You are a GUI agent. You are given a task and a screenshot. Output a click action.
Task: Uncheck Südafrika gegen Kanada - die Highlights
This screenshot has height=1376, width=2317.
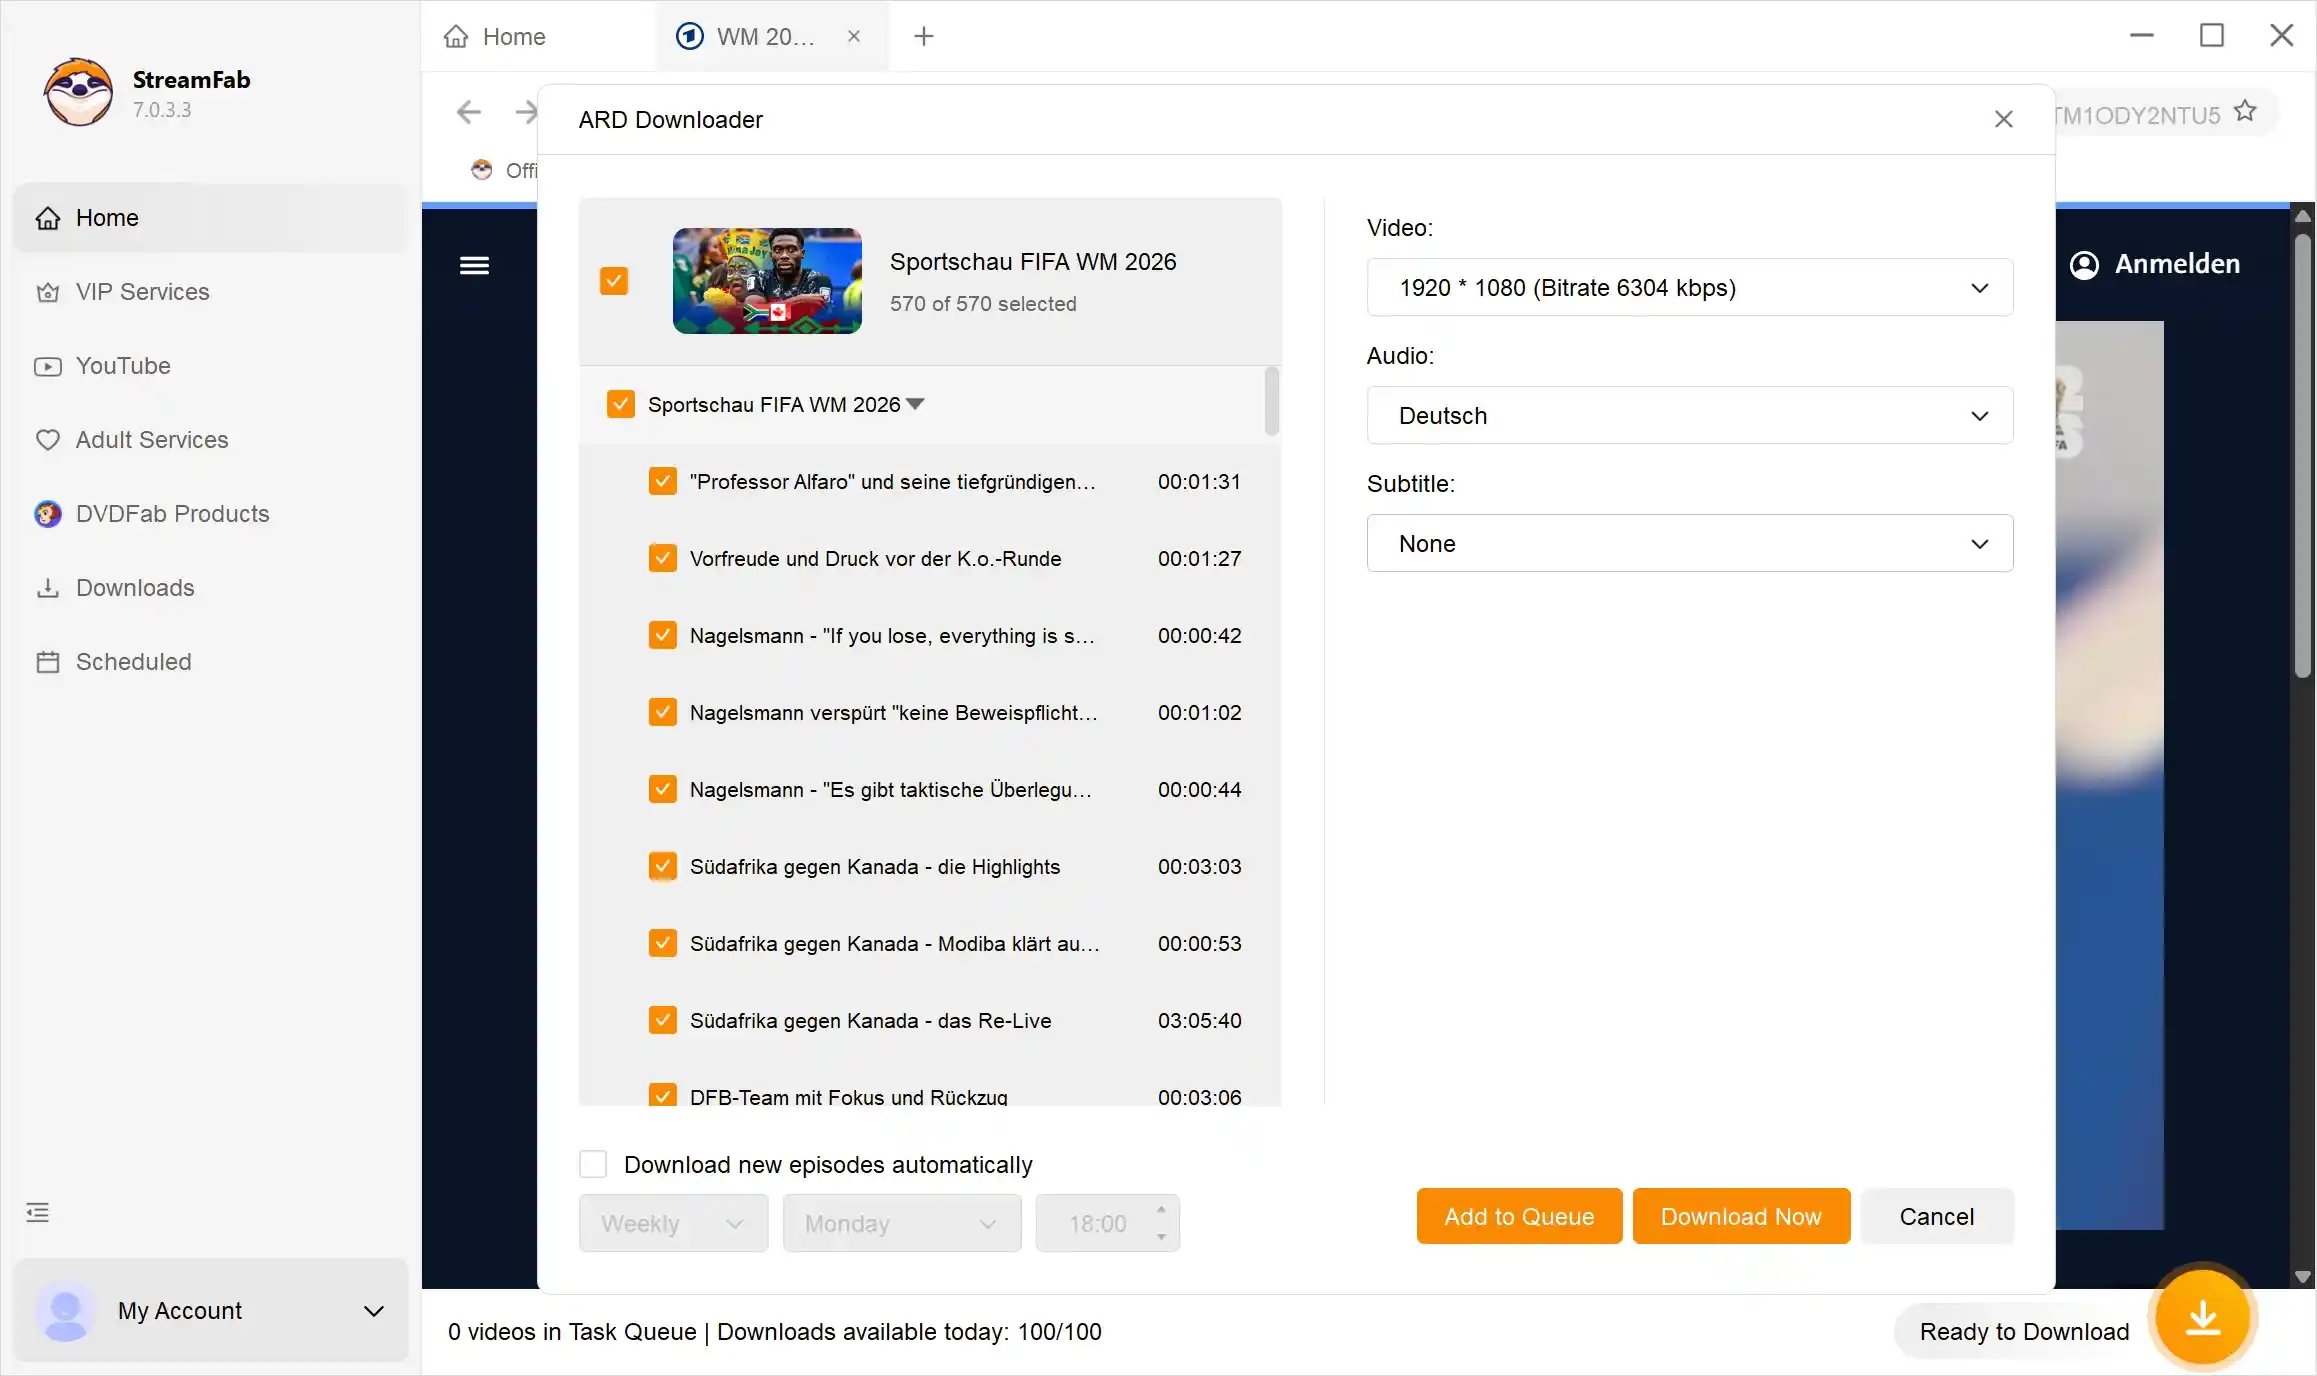pos(662,866)
